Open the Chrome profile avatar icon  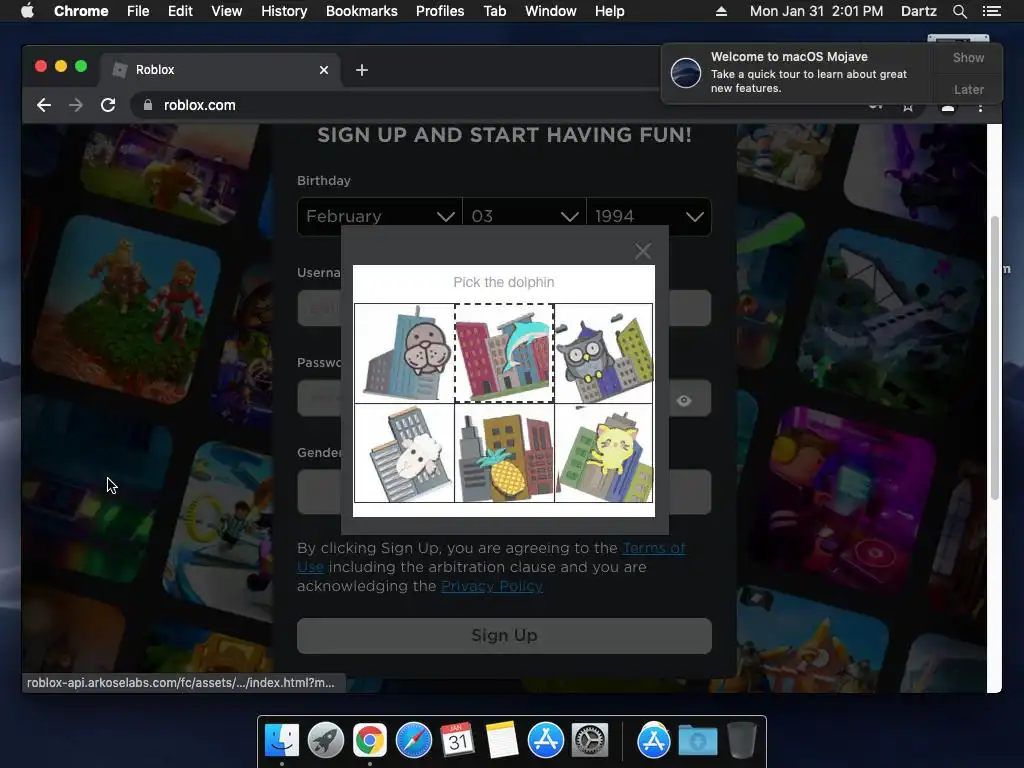click(x=948, y=106)
